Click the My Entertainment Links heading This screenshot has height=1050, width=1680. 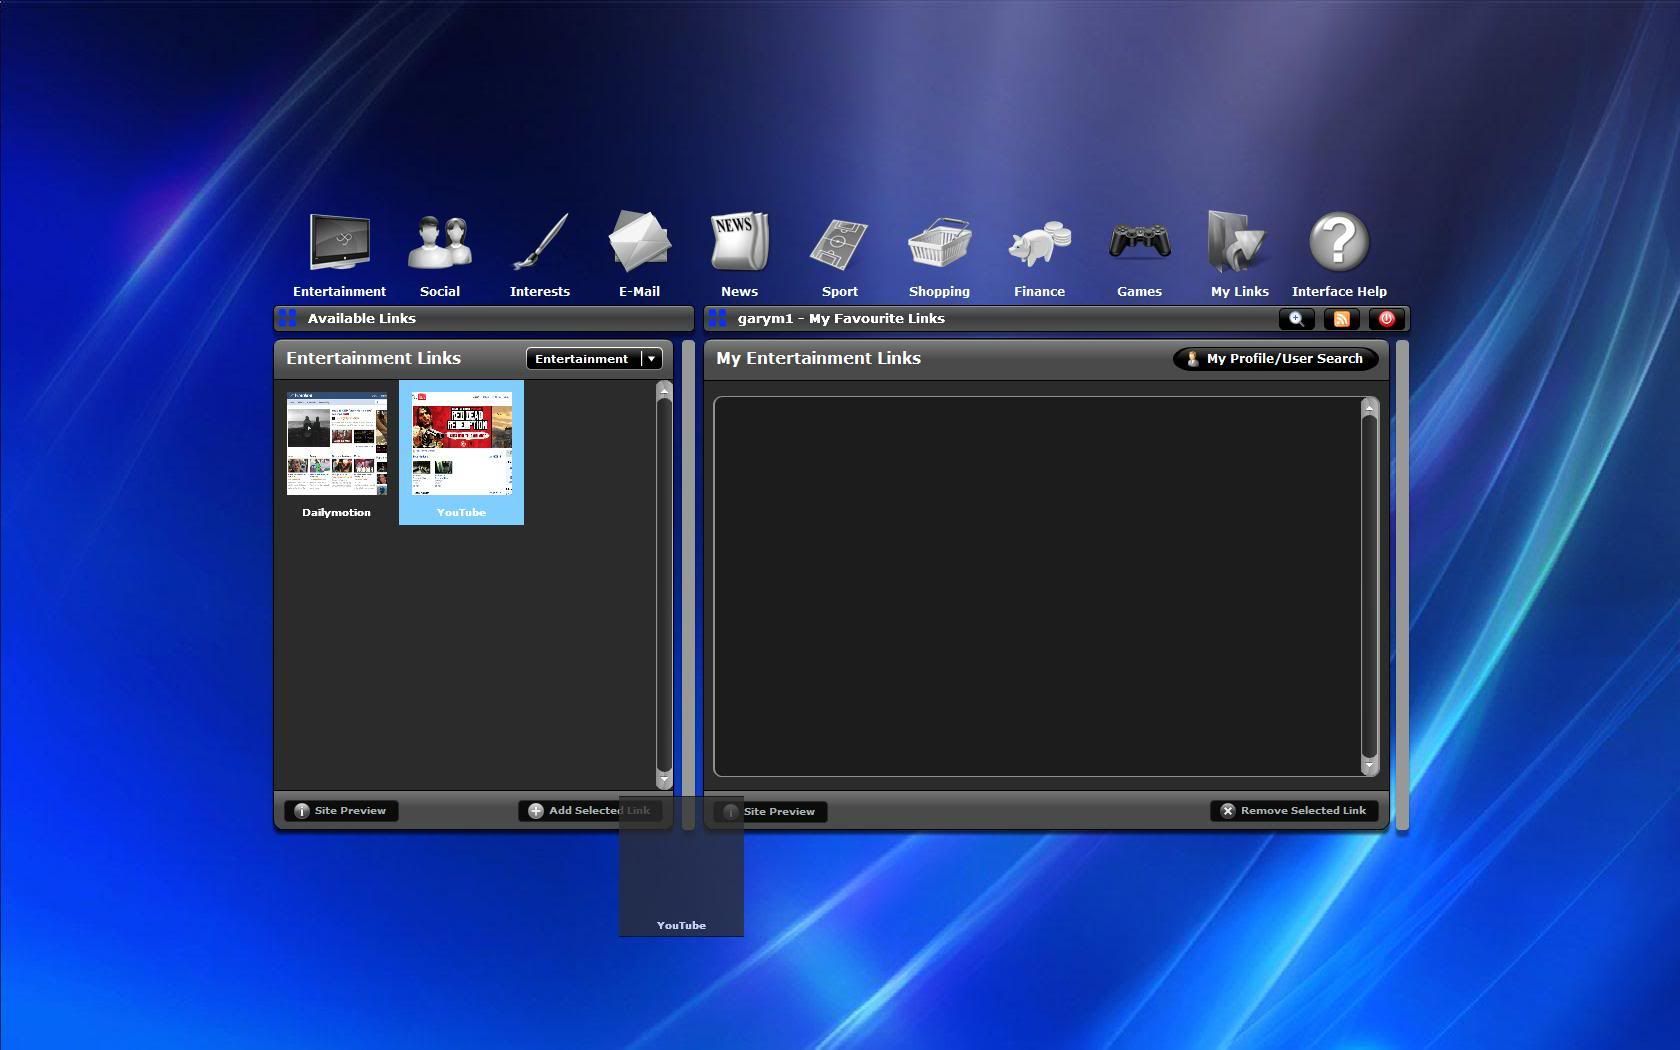818,358
